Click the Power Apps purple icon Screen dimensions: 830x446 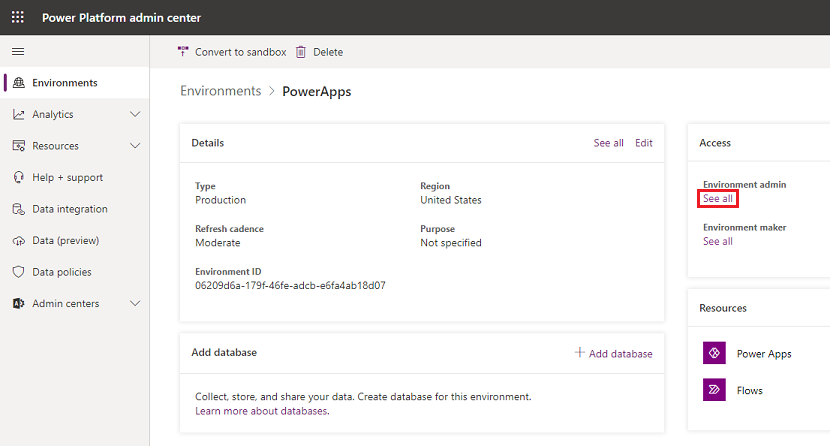[714, 353]
